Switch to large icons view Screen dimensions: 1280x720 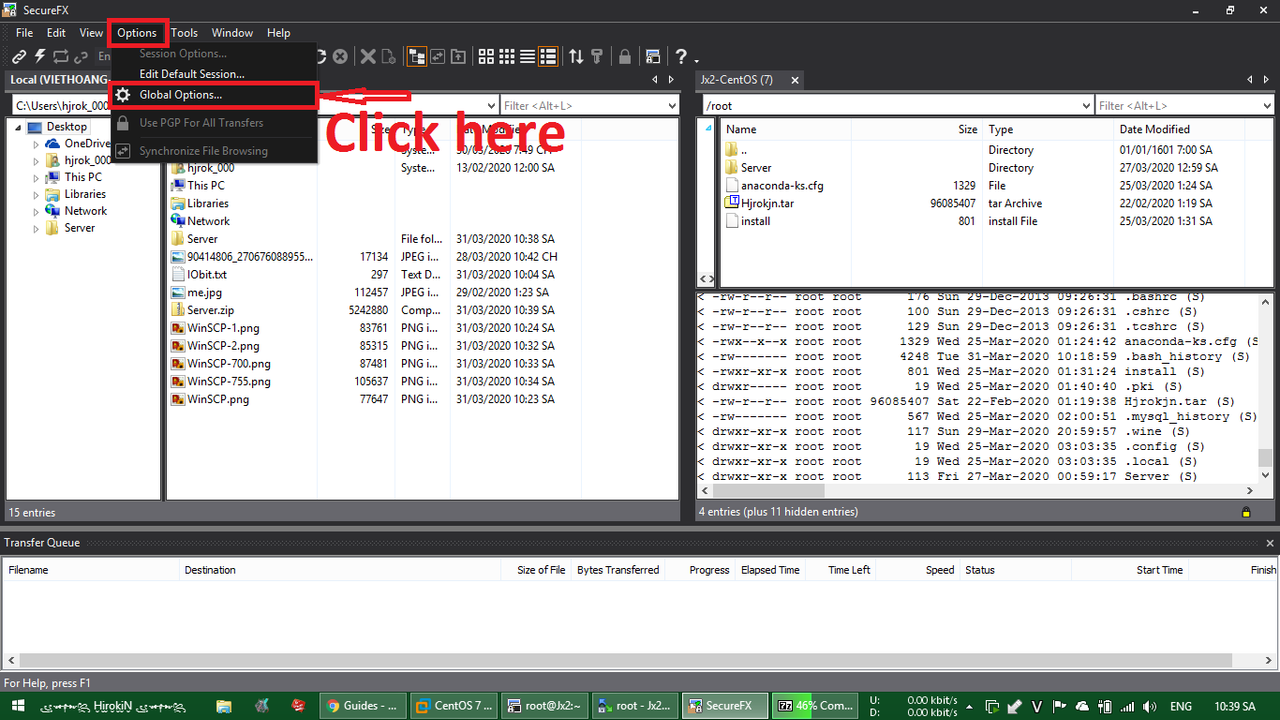(x=486, y=56)
